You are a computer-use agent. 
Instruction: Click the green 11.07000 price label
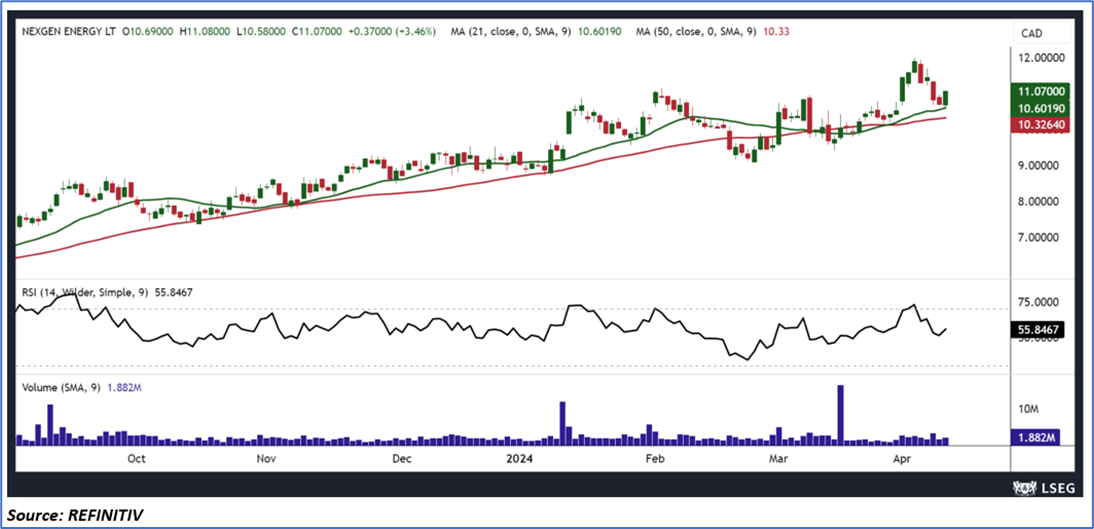(x=1040, y=91)
